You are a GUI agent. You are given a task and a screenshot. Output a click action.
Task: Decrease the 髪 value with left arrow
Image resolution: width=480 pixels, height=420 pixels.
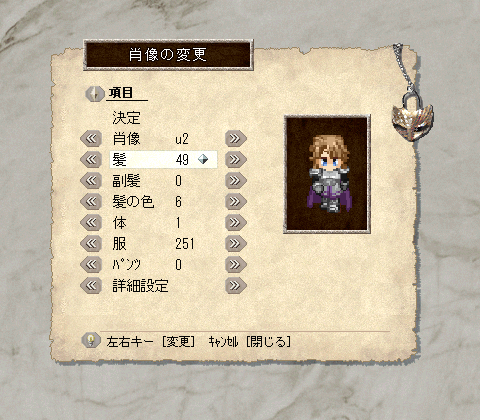coord(91,160)
